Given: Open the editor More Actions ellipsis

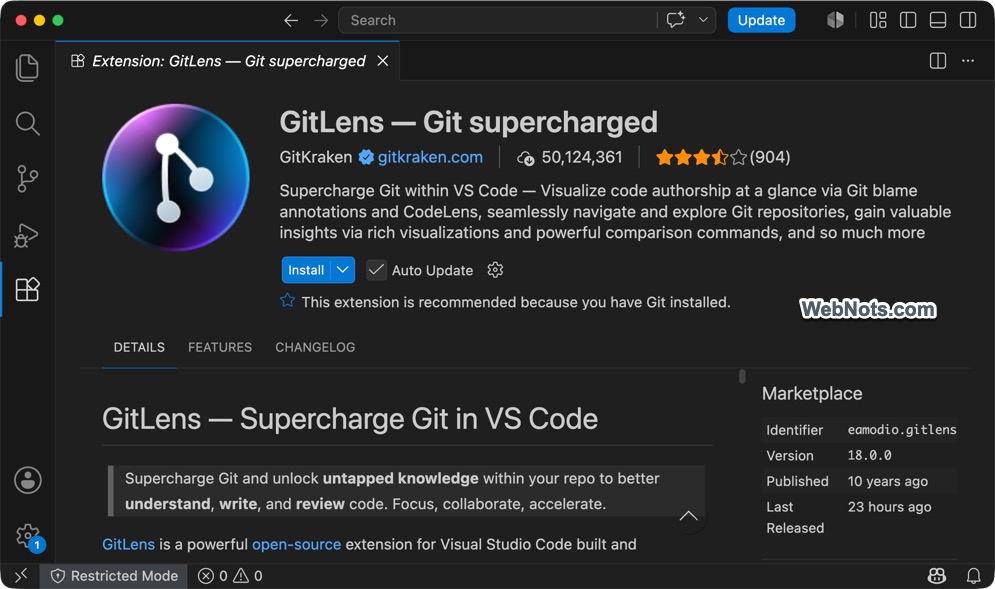Looking at the screenshot, I should pyautogui.click(x=968, y=61).
